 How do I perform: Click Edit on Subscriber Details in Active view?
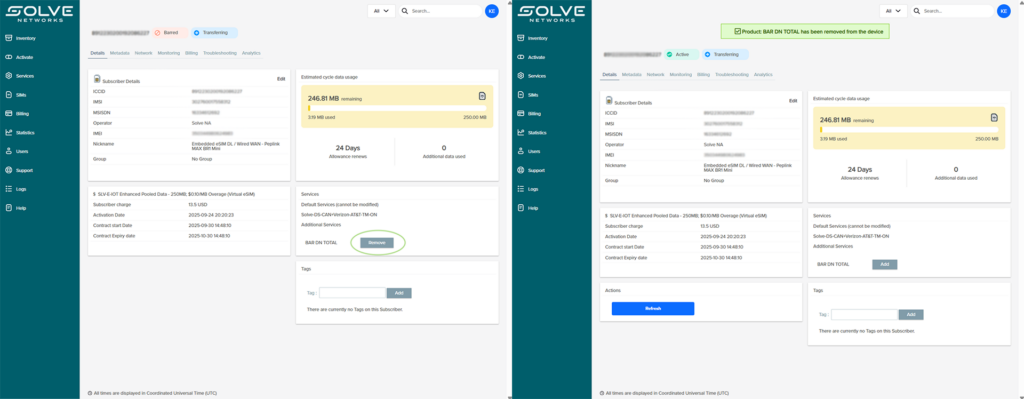pyautogui.click(x=793, y=101)
